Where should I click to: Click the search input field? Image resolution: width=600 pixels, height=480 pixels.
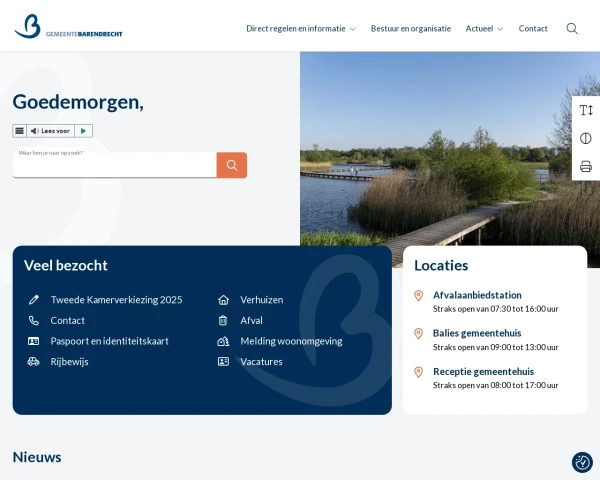tap(114, 166)
